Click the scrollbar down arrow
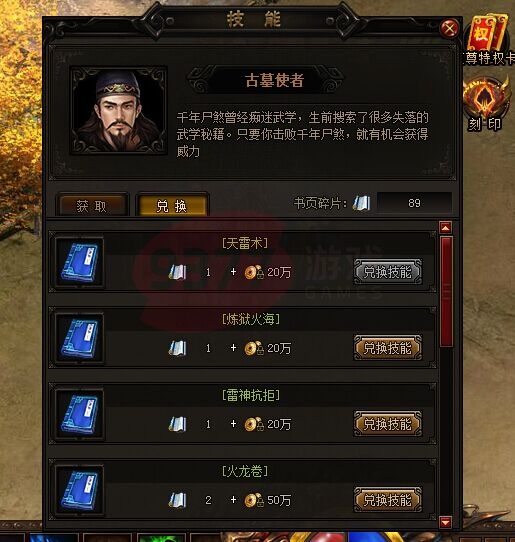This screenshot has width=515, height=542. pos(446,522)
